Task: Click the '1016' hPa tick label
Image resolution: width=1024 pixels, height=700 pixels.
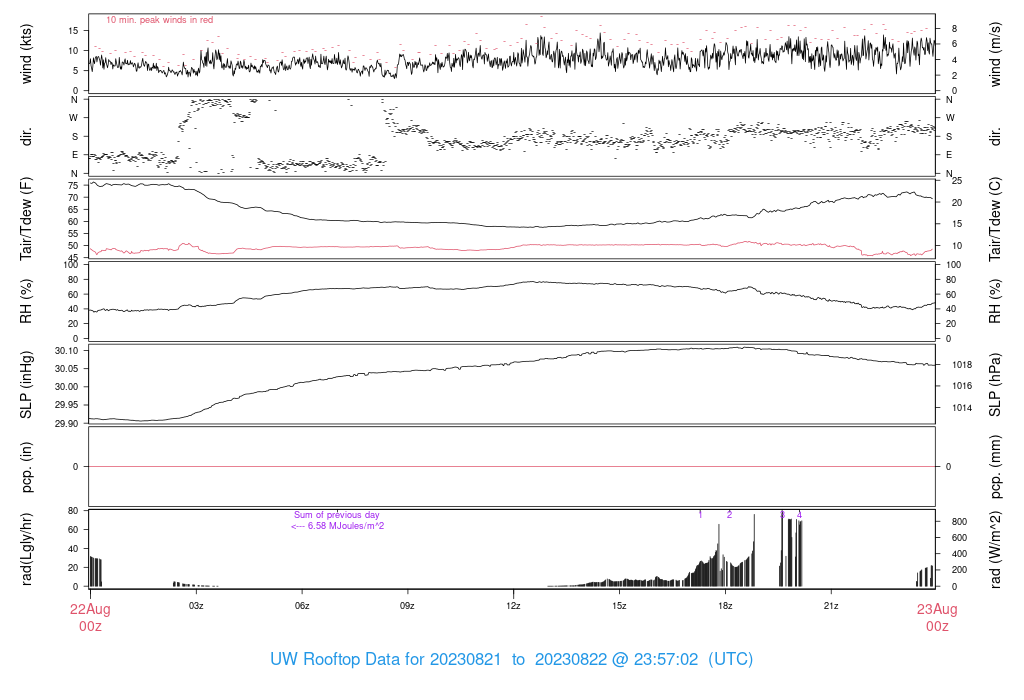Action: (961, 386)
